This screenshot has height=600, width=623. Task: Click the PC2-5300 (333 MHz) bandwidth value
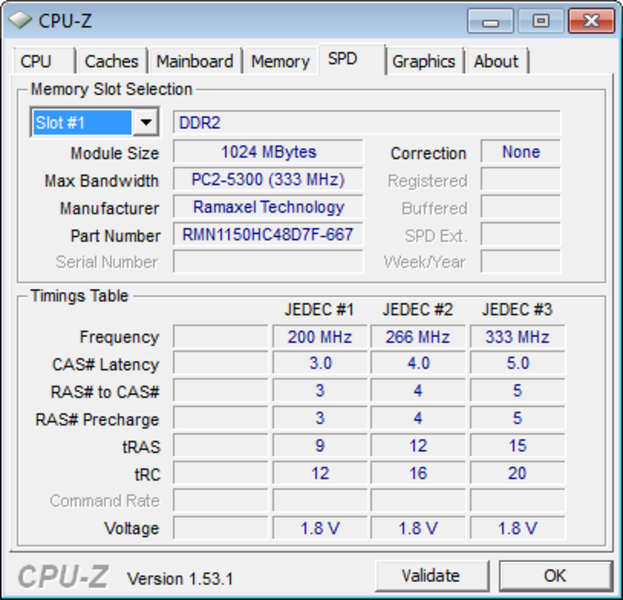pyautogui.click(x=268, y=180)
